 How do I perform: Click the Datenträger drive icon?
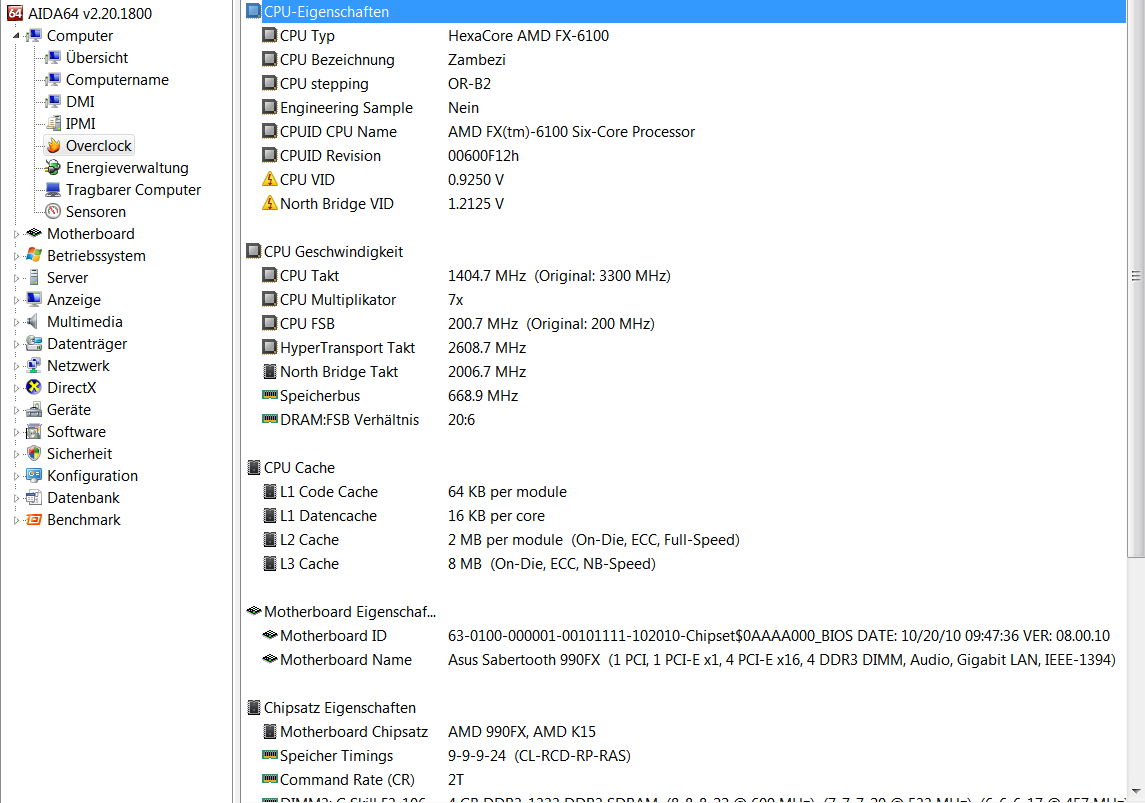[34, 343]
